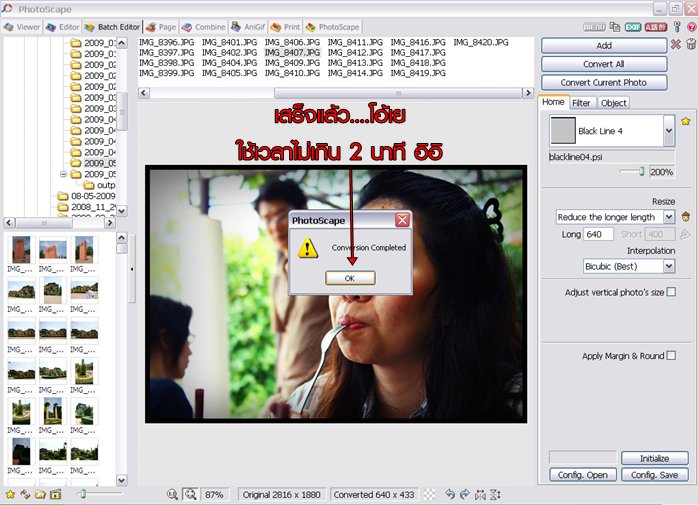This screenshot has width=698, height=505.
Task: Close the Conversion Completed dialog with X
Action: 402,220
